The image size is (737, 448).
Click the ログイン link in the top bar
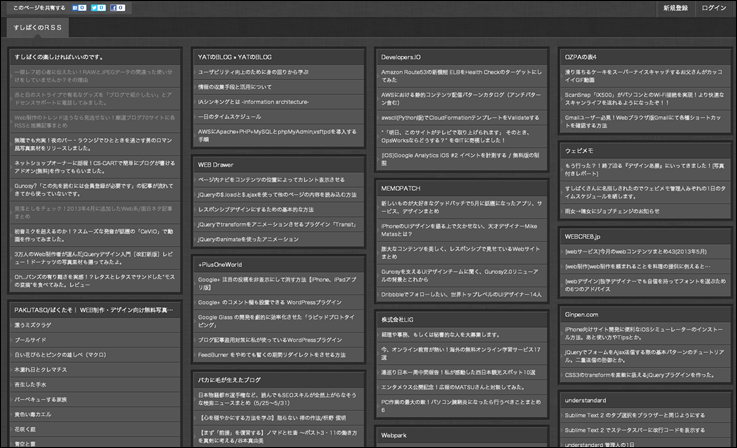714,8
